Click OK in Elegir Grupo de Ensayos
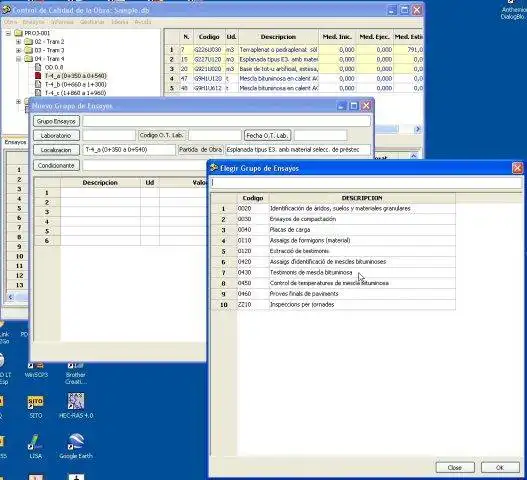Image resolution: width=527 pixels, height=480 pixels. (500, 467)
